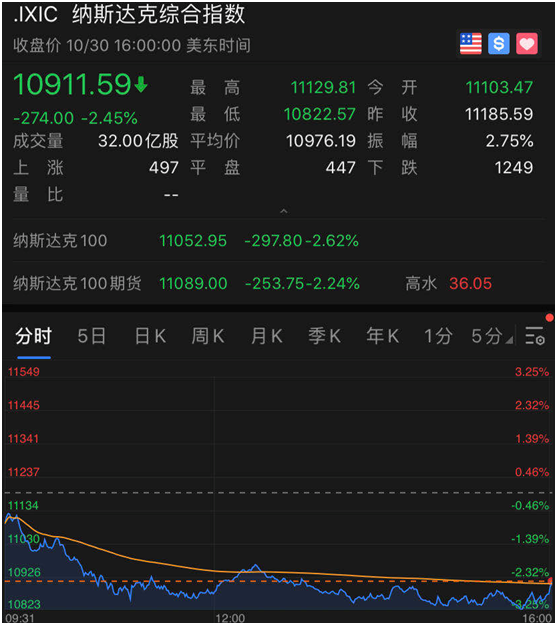Tap the green down arrow beside price

pyautogui.click(x=141, y=85)
